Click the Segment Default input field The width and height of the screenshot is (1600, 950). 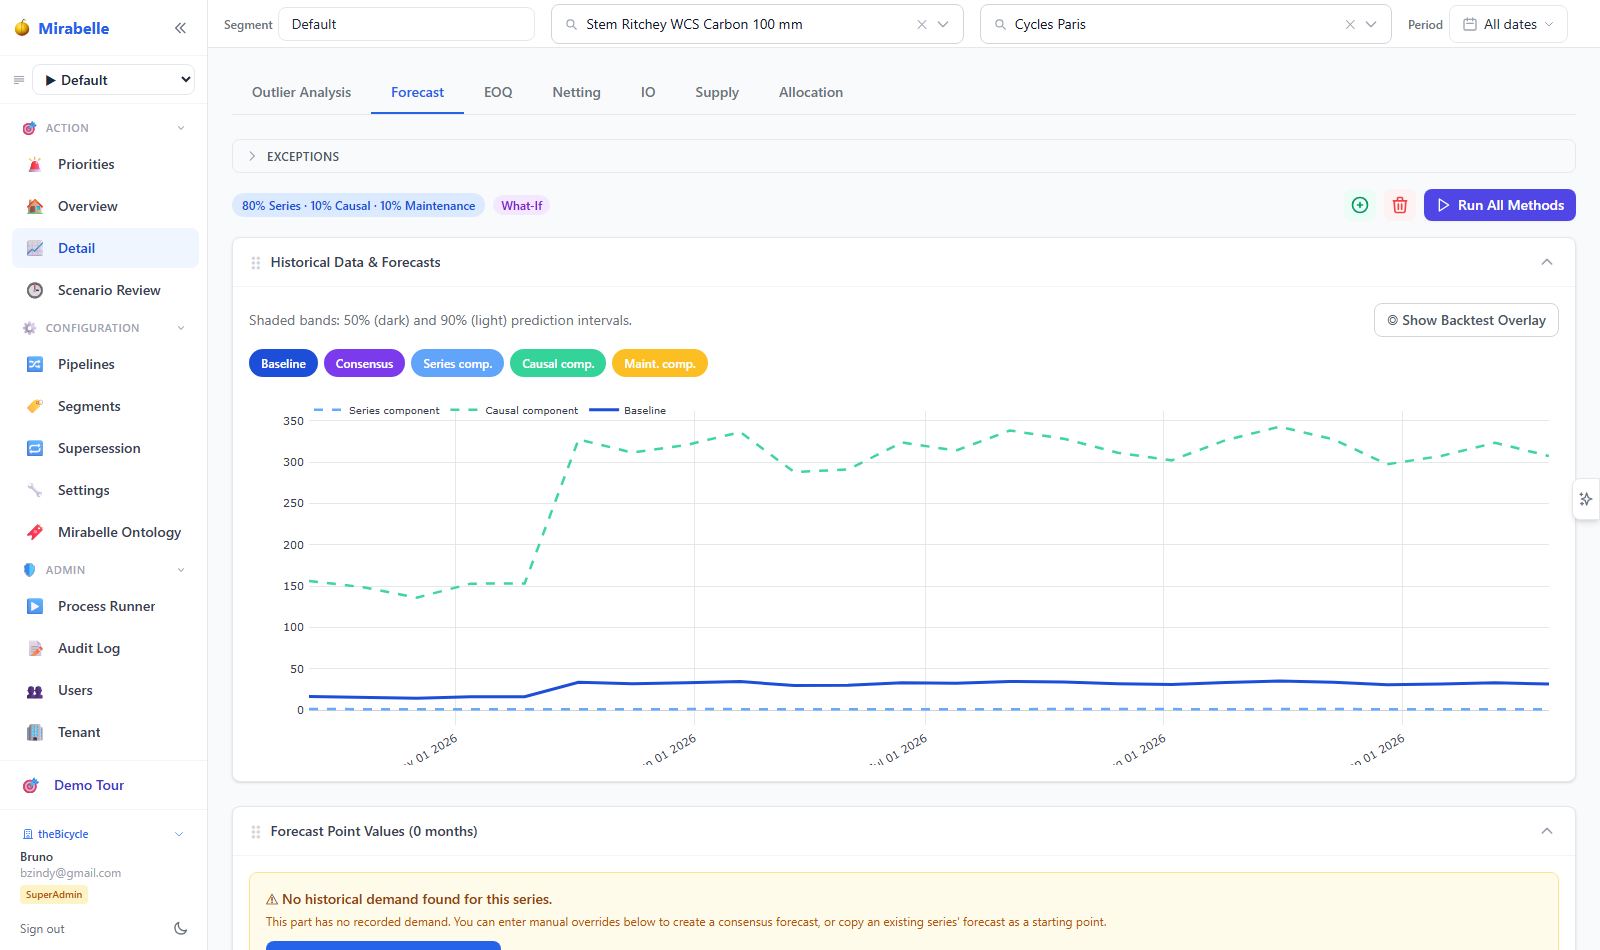[406, 24]
